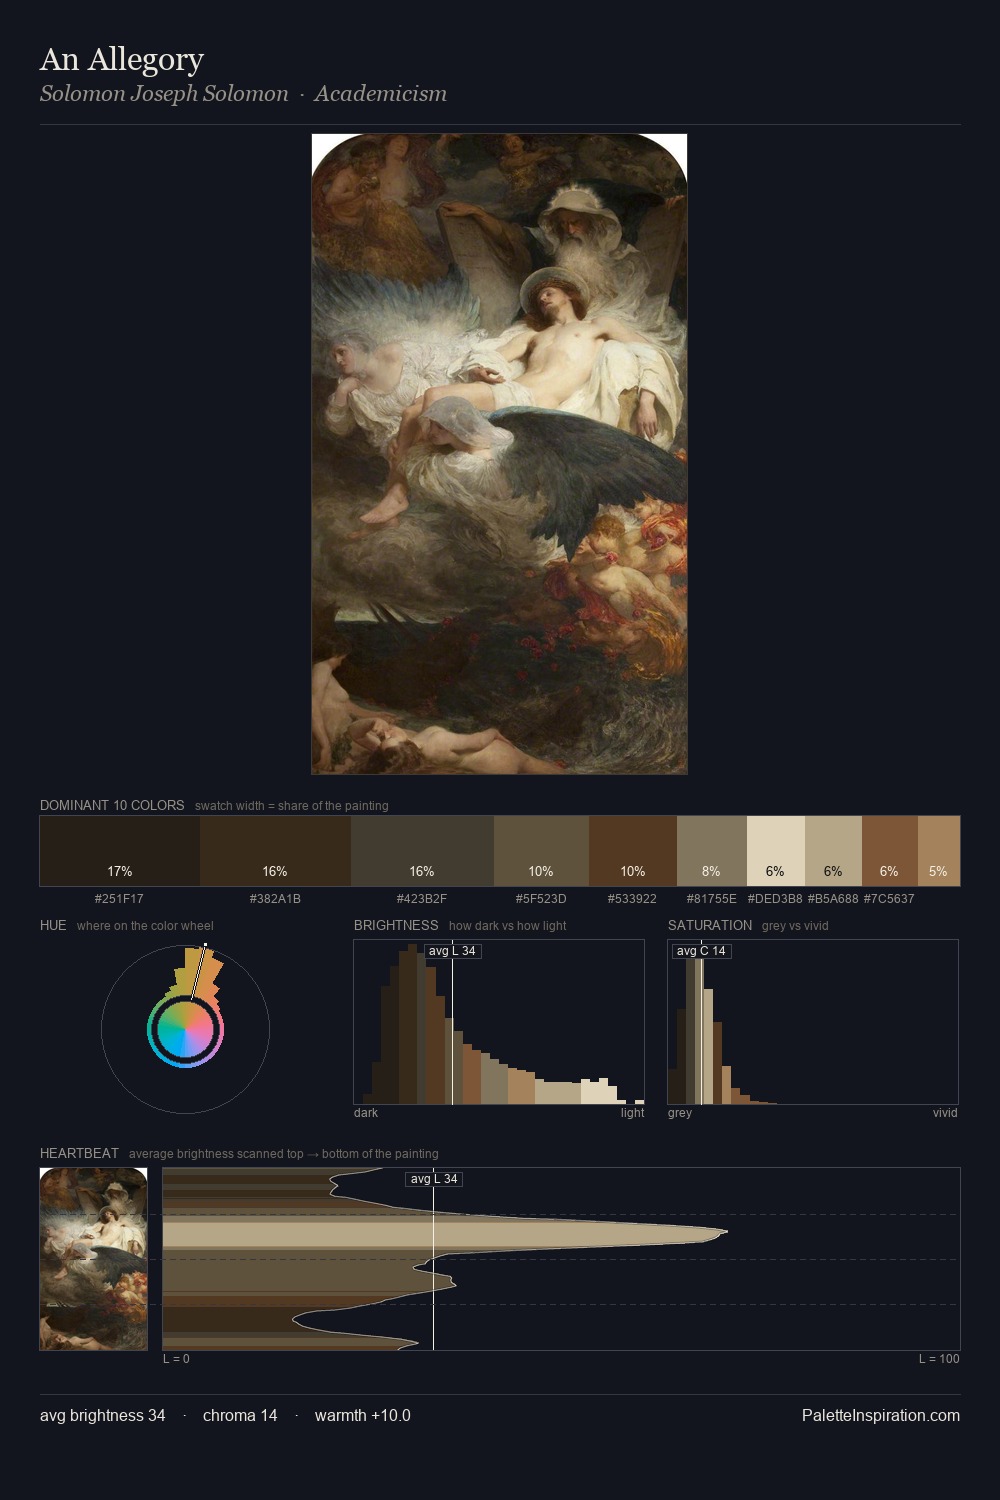Viewport: 1000px width, 1500px height.
Task: Click hex code #5F523D
Action: [541, 899]
